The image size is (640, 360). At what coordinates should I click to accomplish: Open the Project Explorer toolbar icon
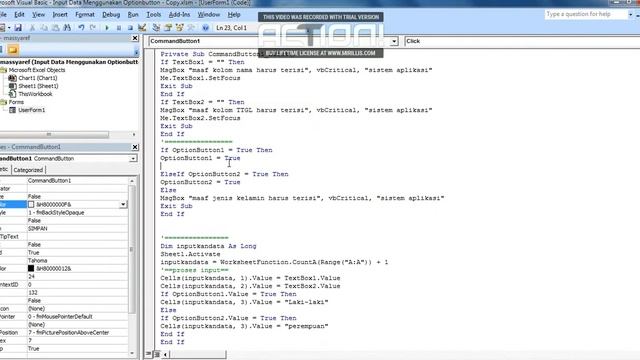156,28
